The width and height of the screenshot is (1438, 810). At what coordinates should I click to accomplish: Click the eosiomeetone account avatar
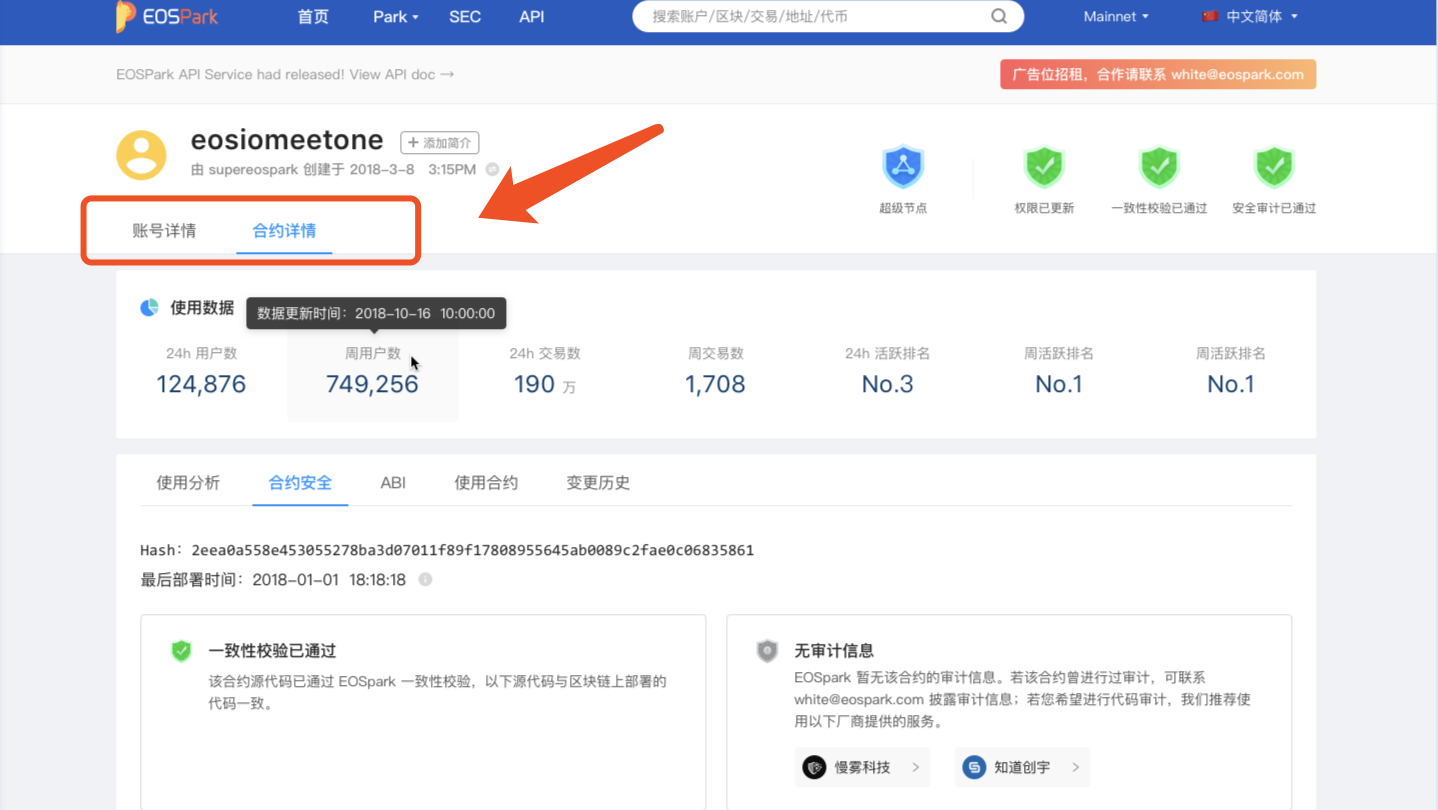coord(141,155)
